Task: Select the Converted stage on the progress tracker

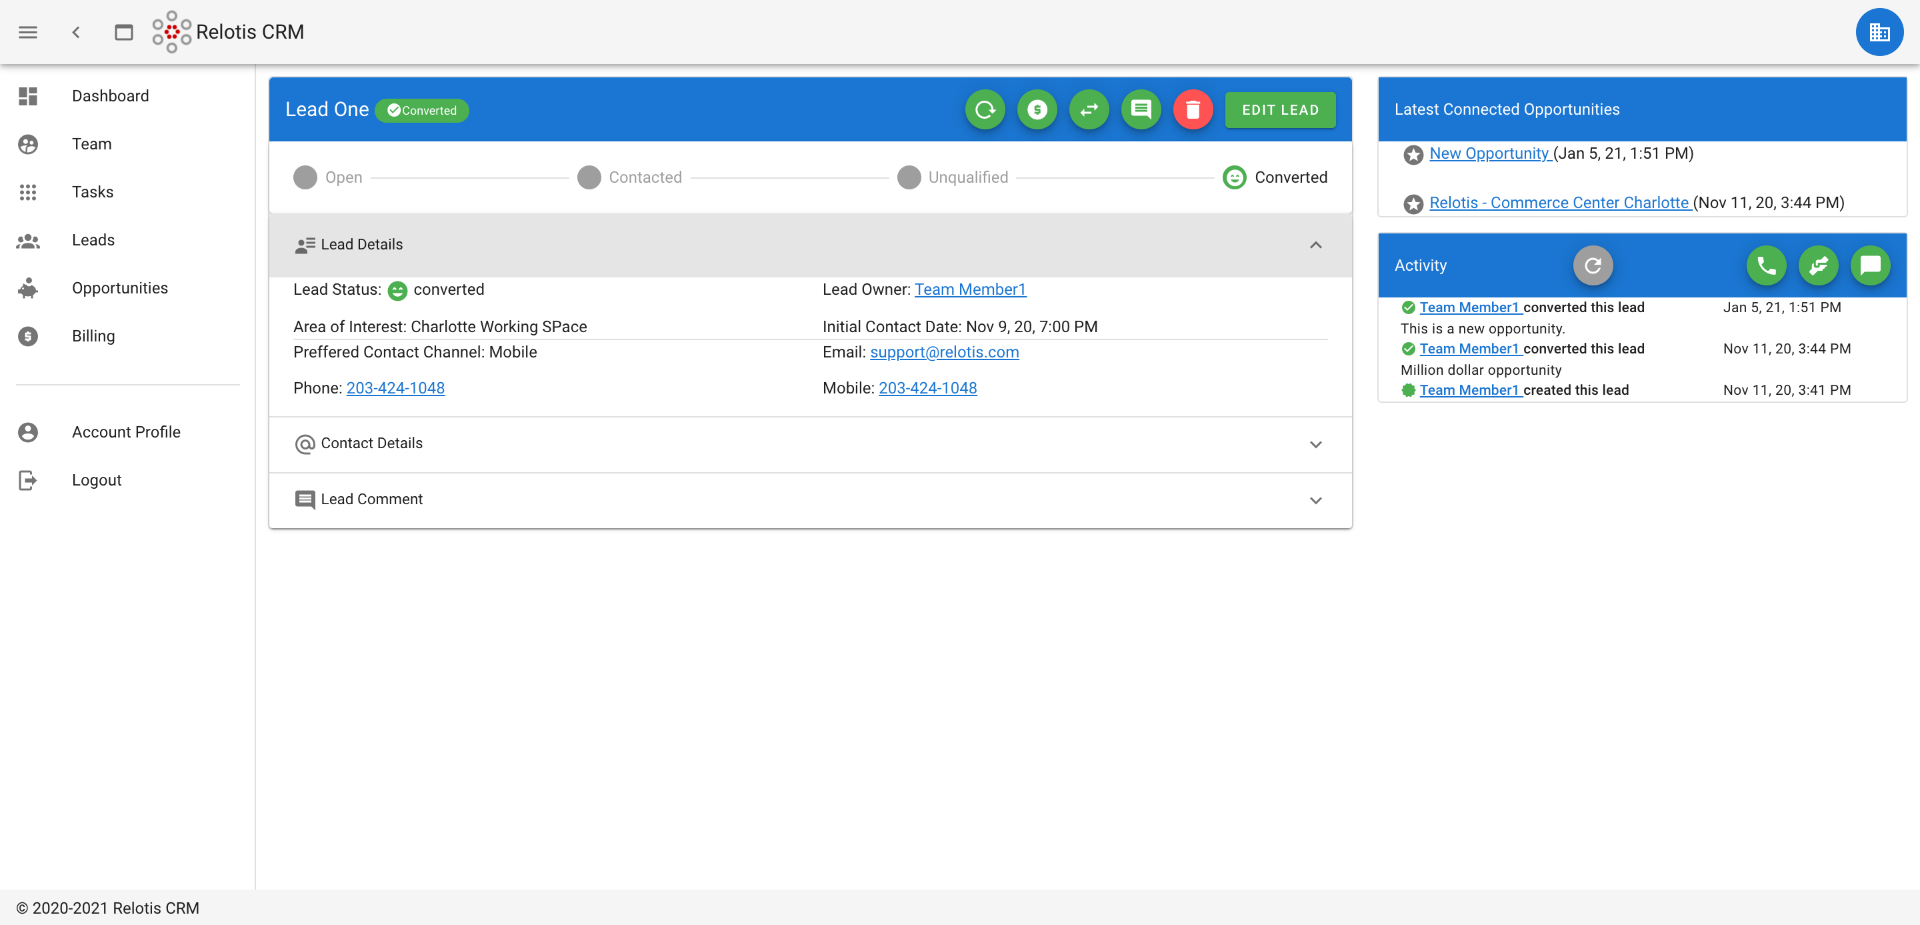Action: [x=1233, y=177]
